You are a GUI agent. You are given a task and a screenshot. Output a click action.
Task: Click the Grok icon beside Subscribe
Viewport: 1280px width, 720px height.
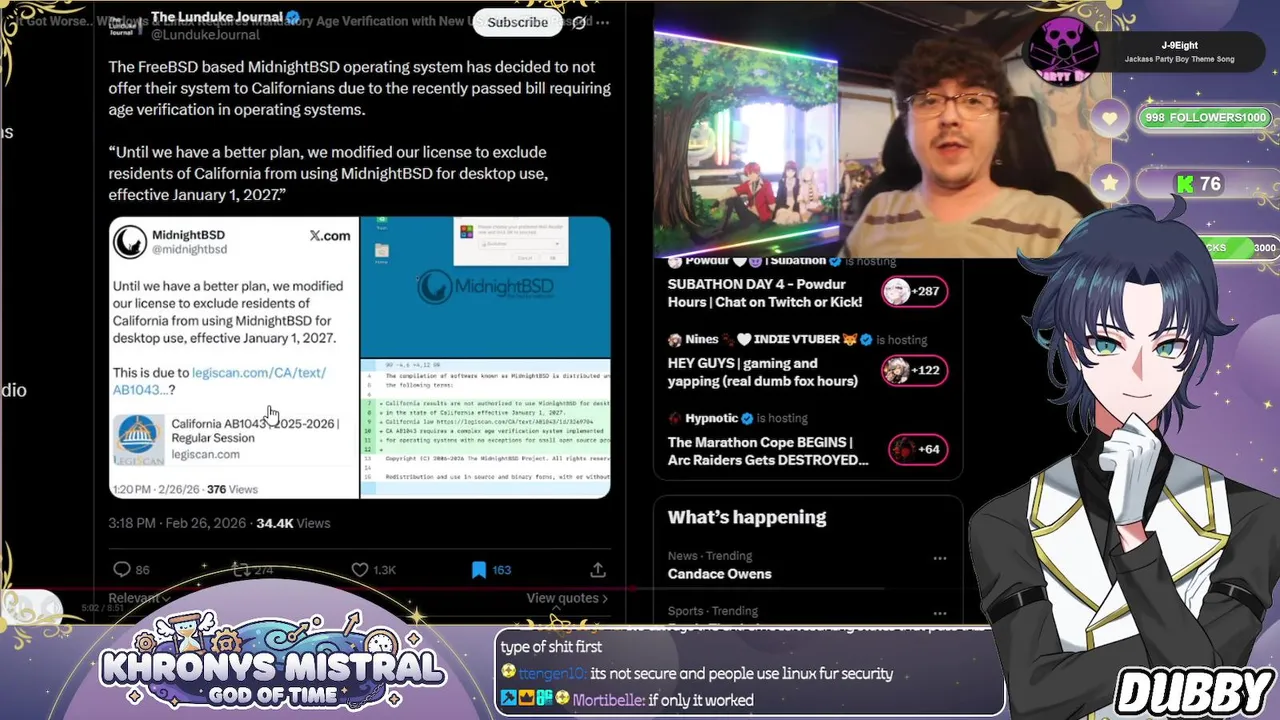click(x=579, y=22)
